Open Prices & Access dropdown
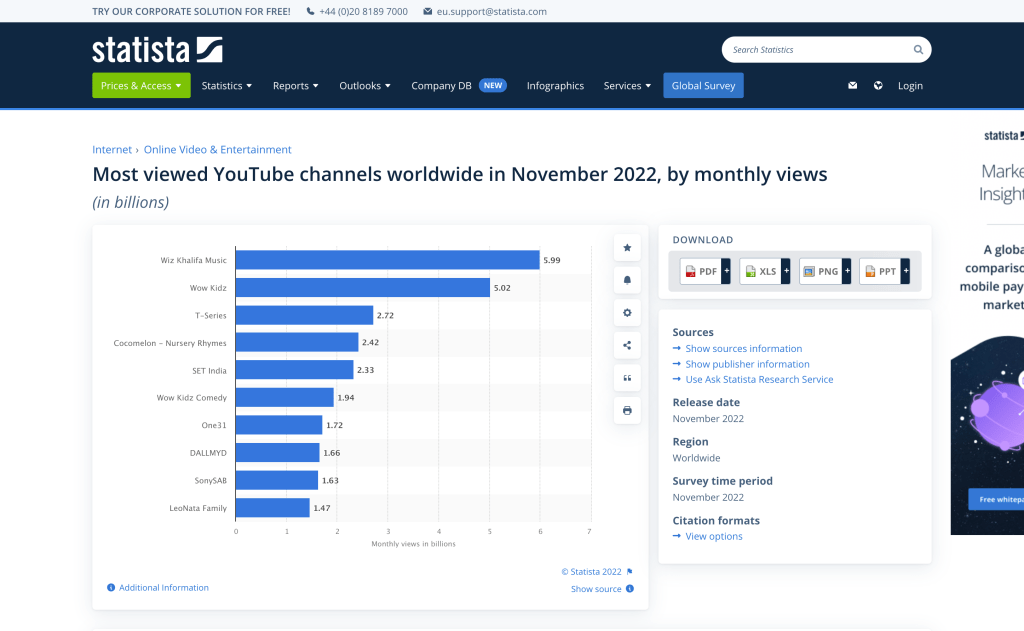1024x631 pixels. [141, 86]
